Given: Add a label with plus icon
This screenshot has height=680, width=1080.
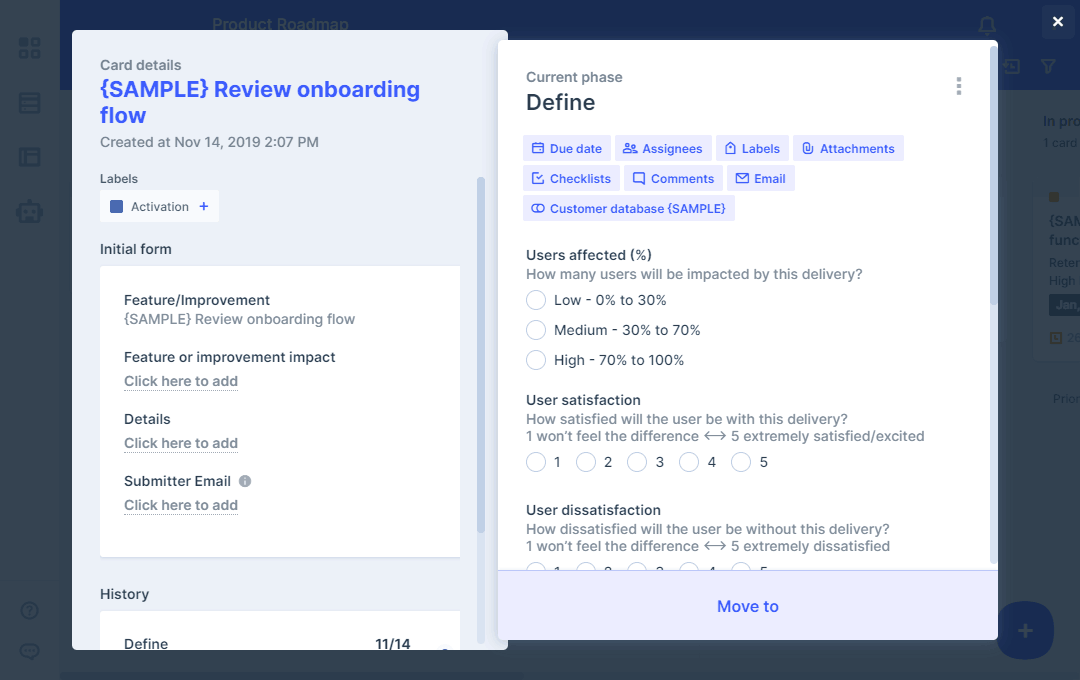Looking at the screenshot, I should [204, 207].
